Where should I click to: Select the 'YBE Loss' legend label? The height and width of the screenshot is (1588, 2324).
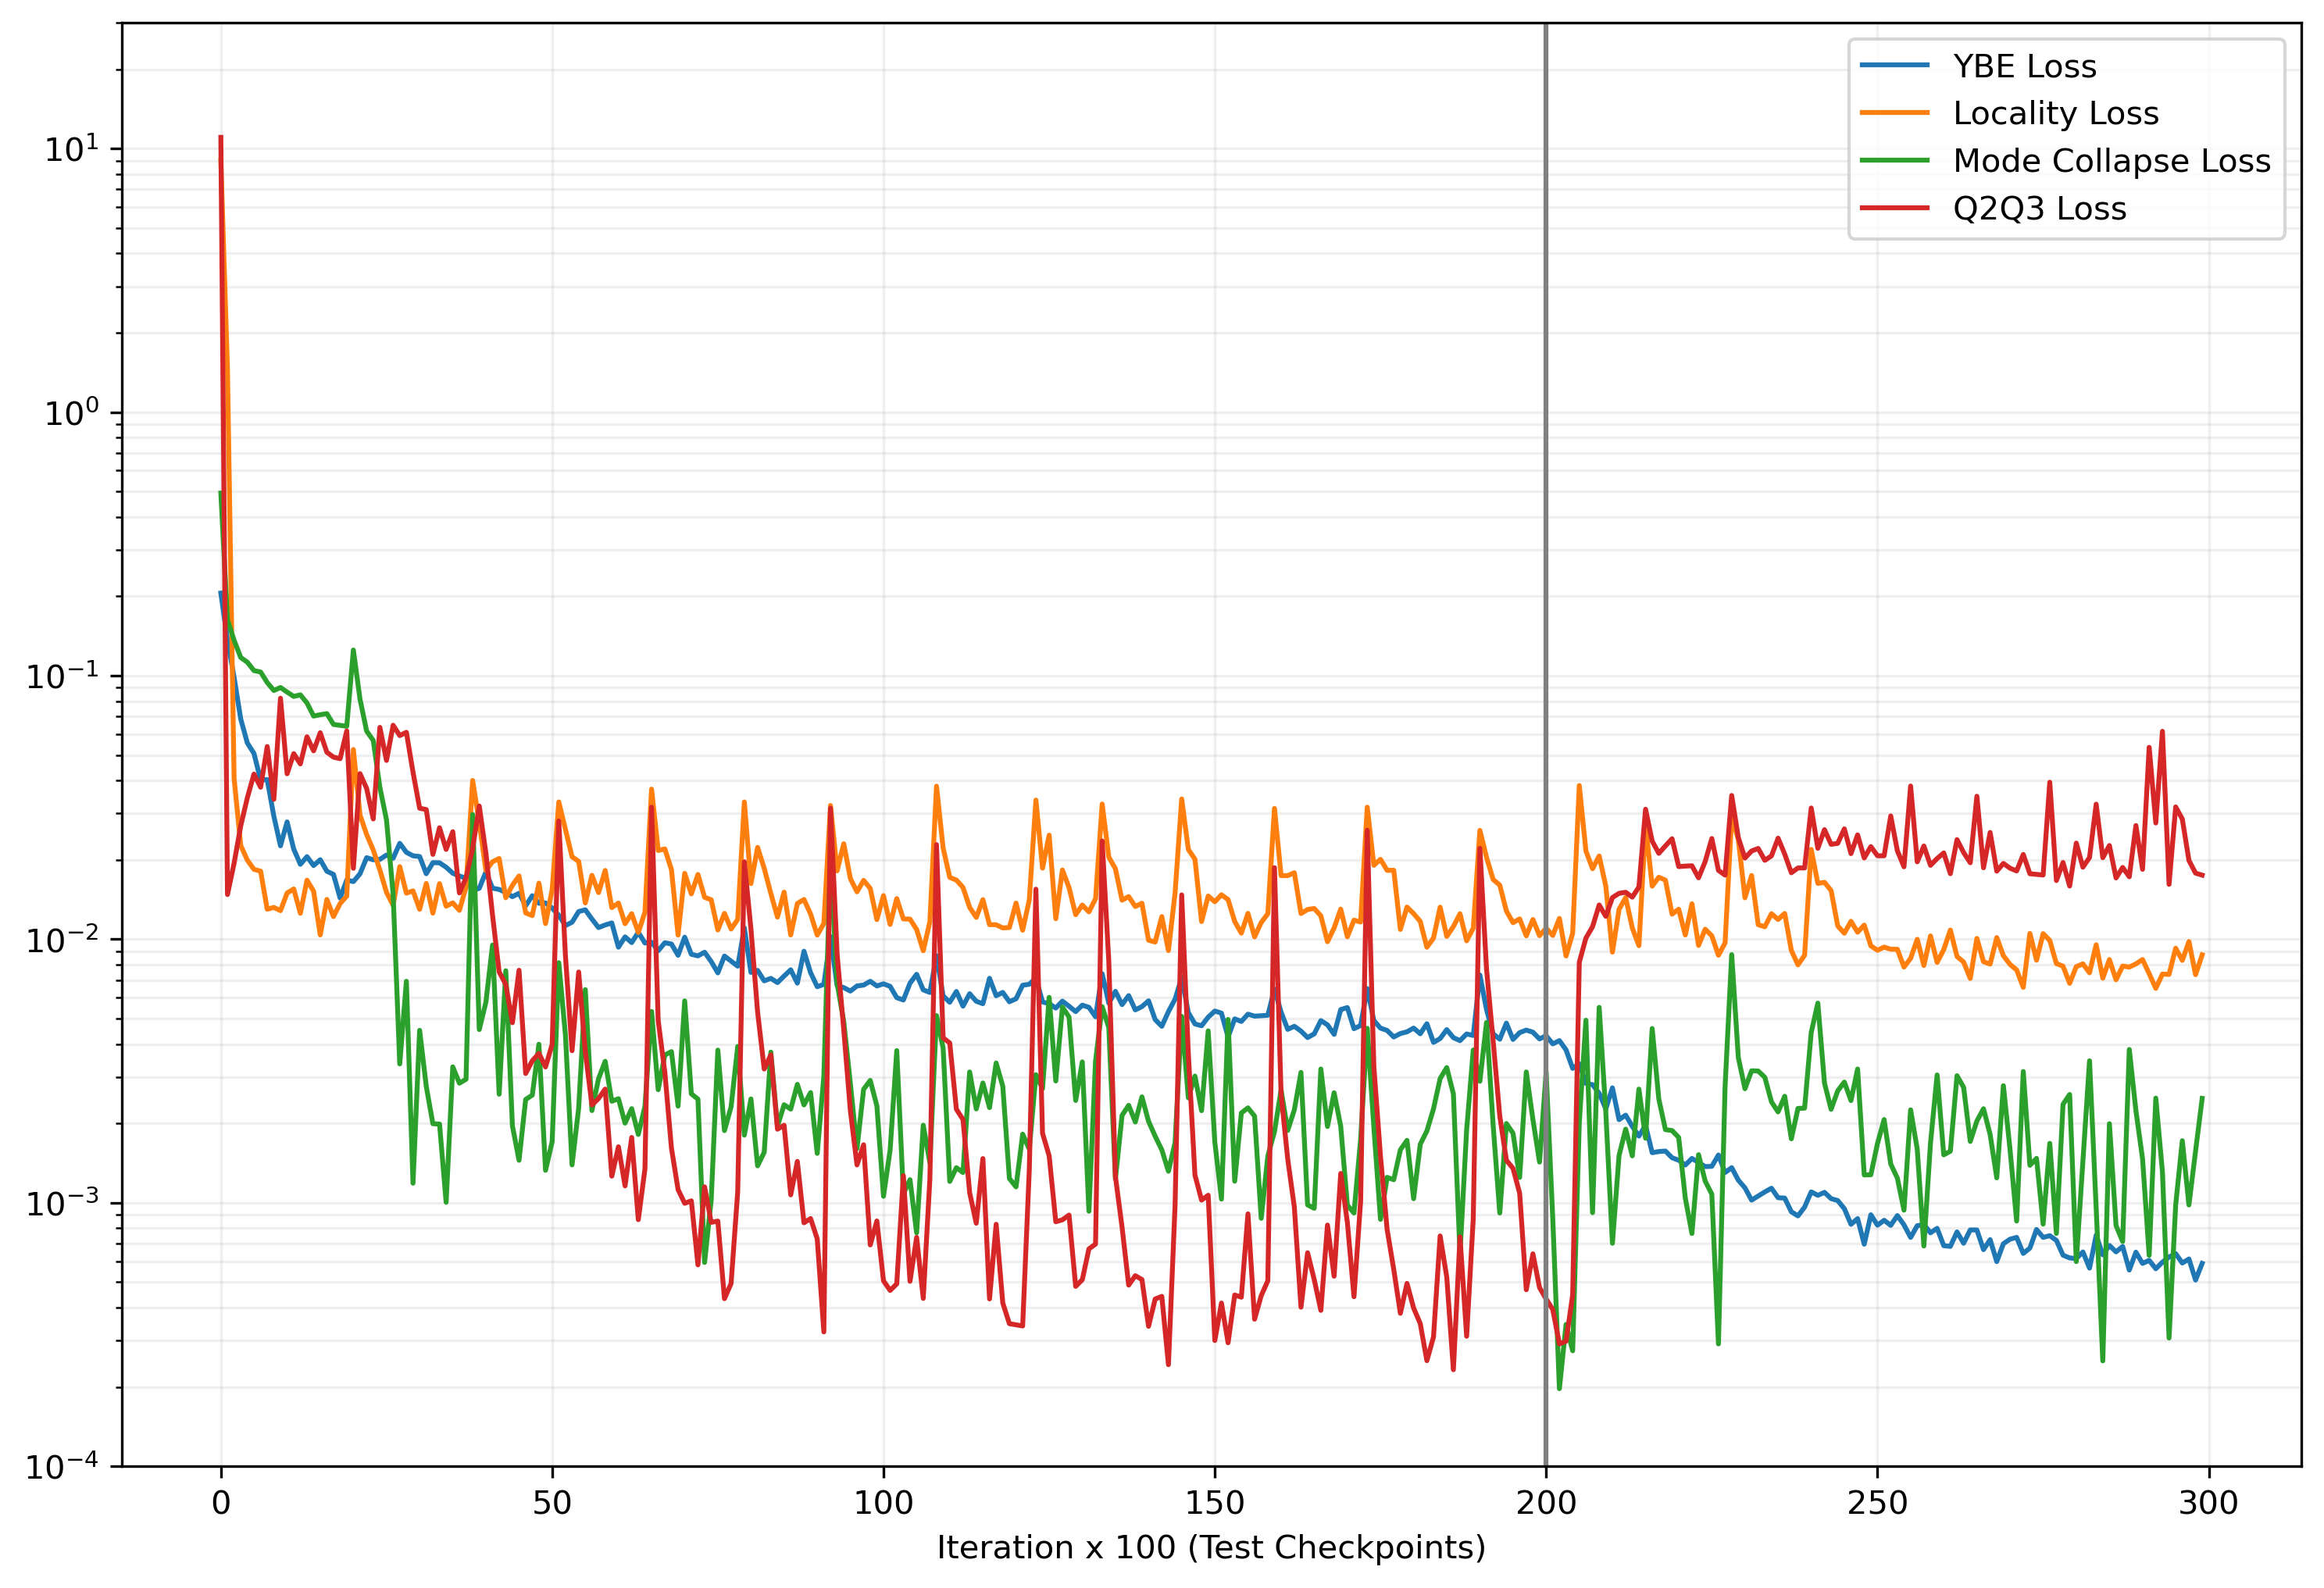pos(2024,66)
